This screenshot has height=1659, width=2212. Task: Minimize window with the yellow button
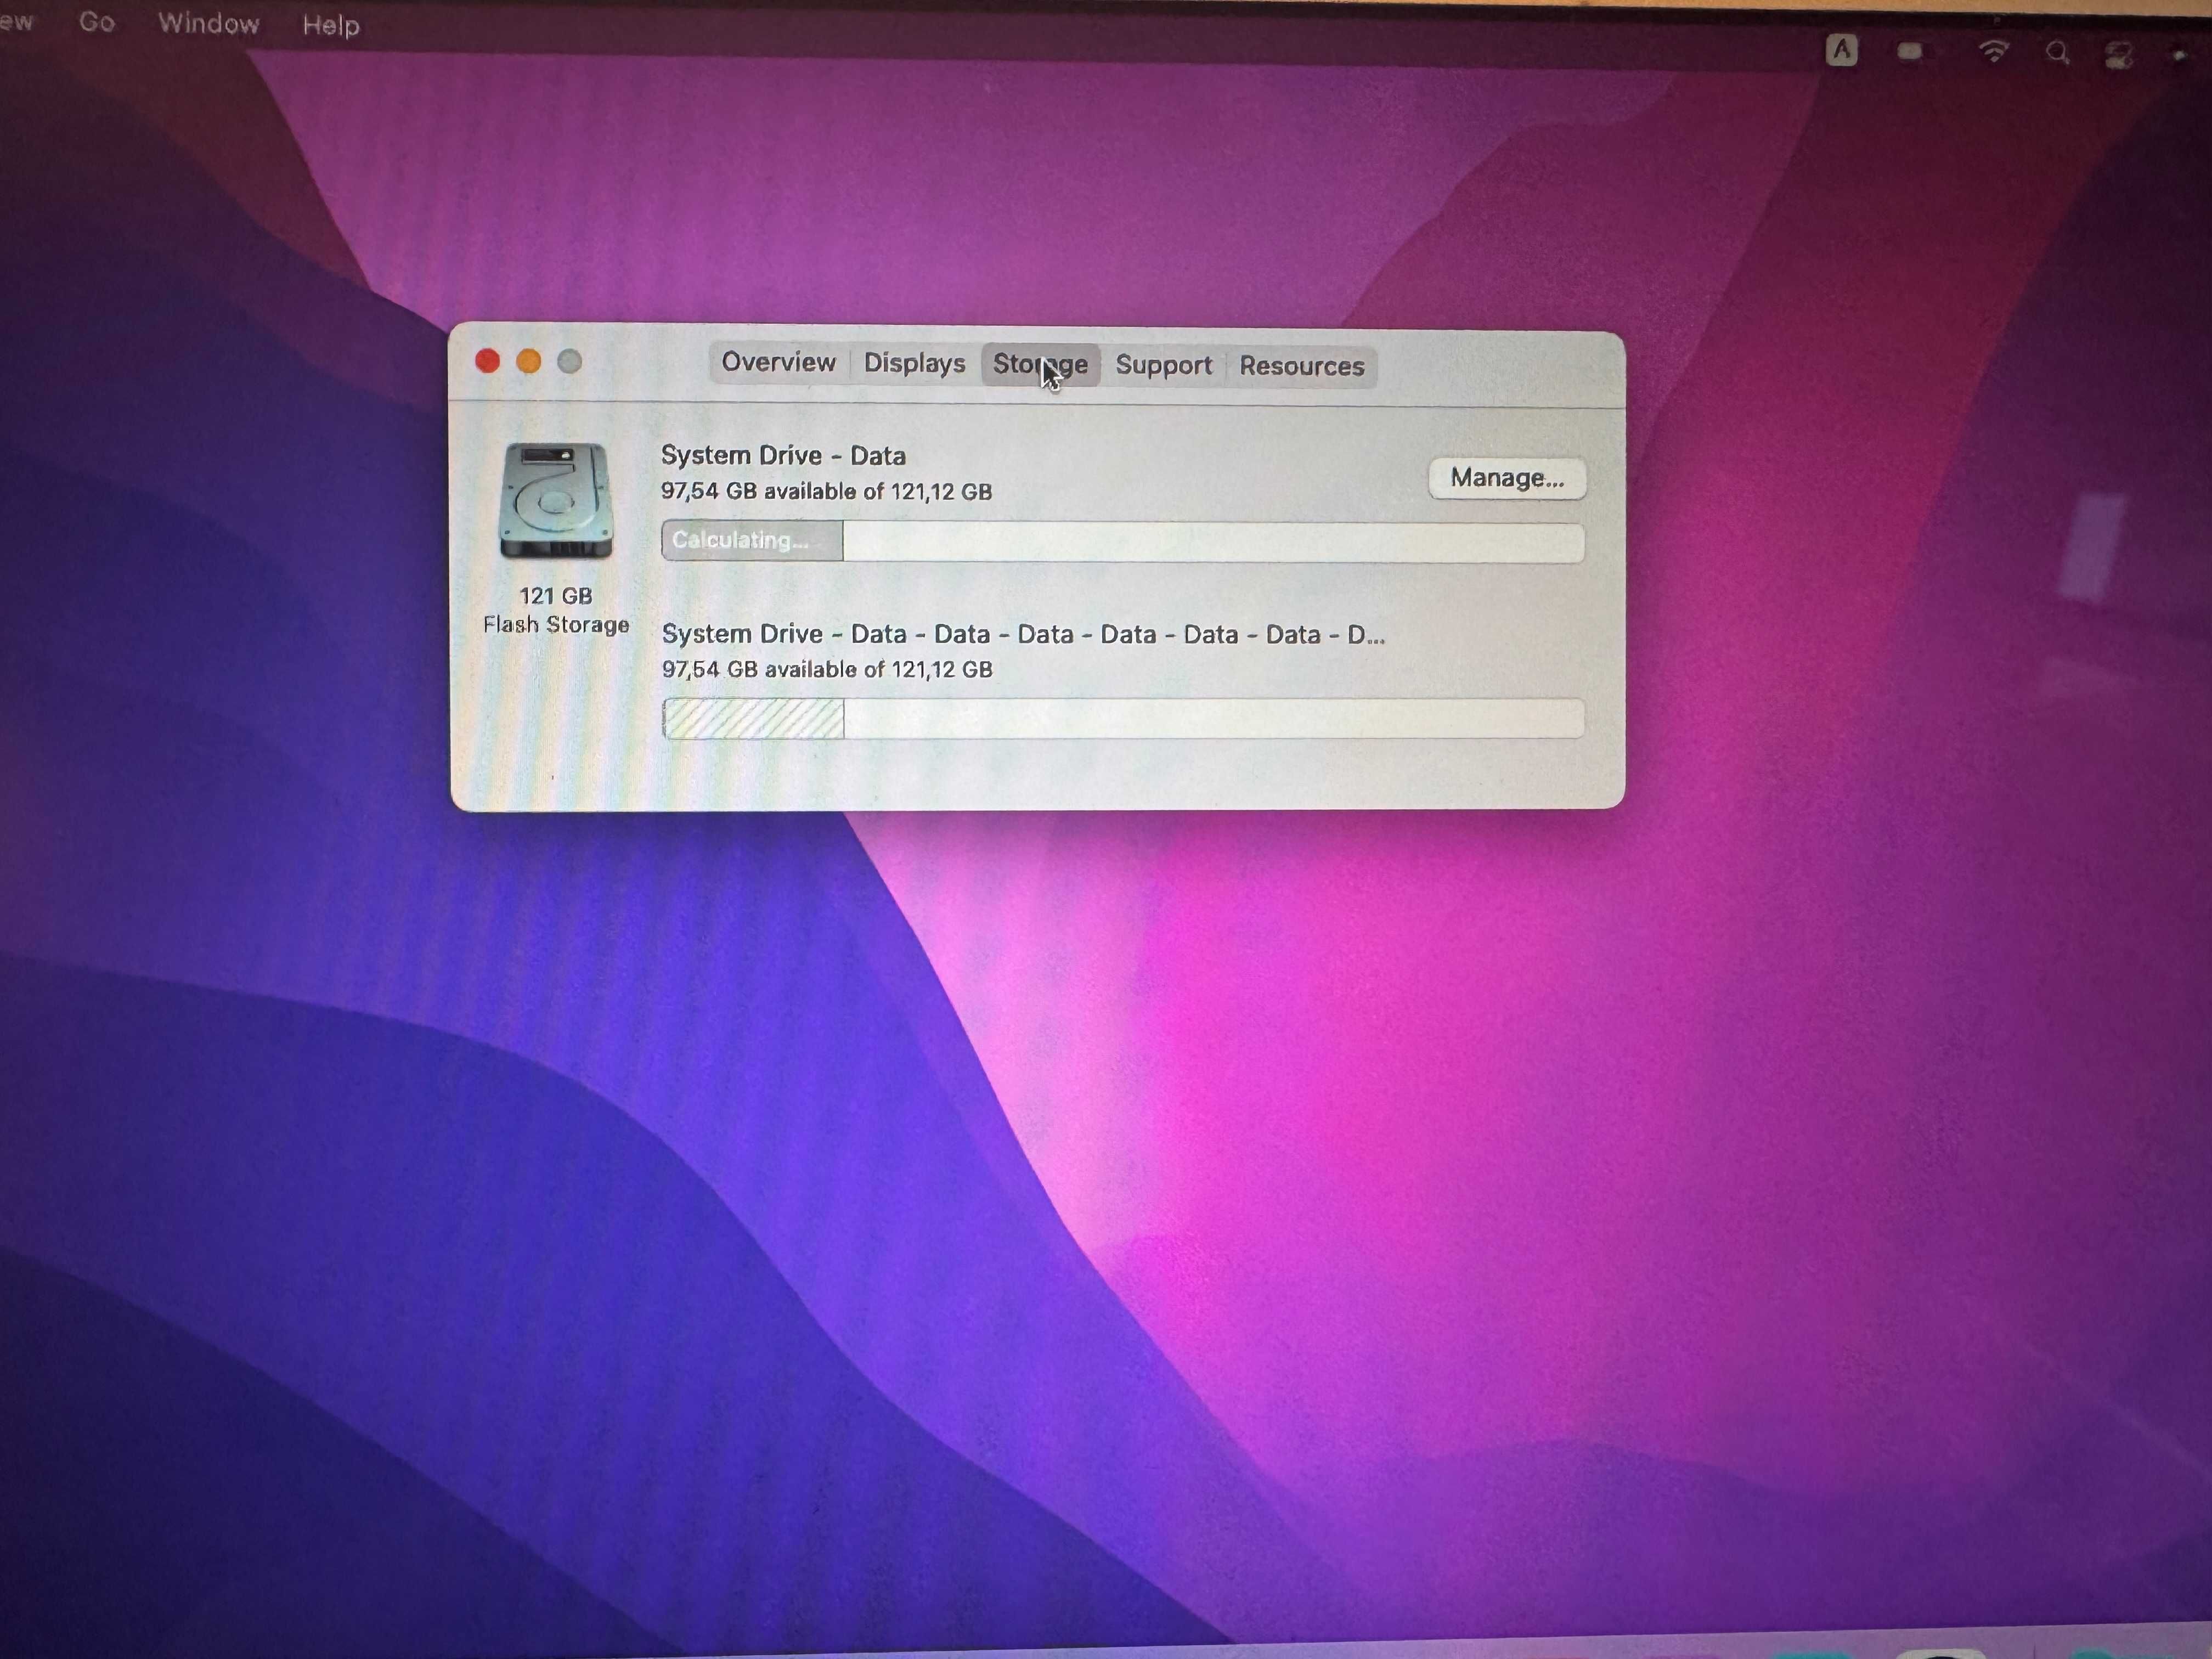coord(528,361)
